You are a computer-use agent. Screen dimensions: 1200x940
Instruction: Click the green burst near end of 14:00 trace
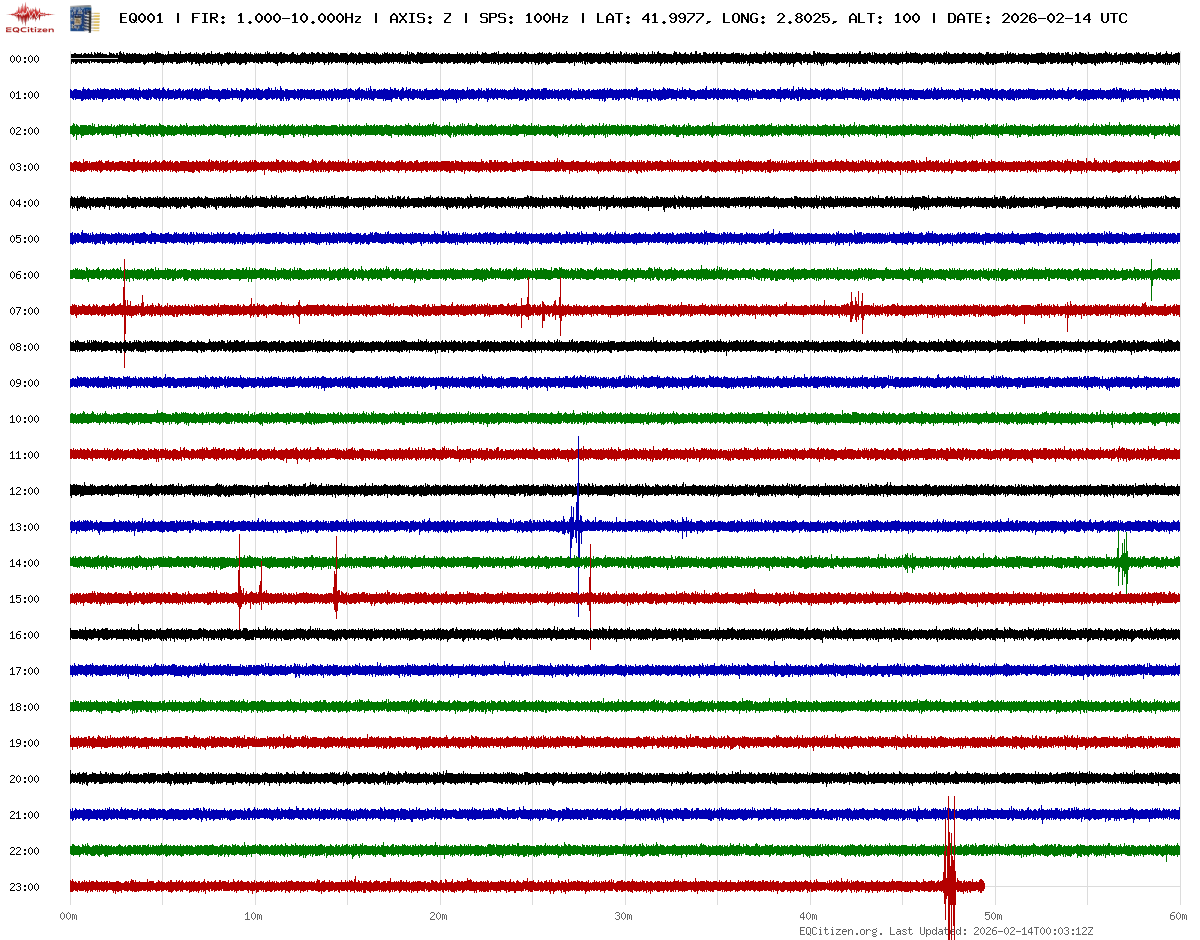(1123, 562)
